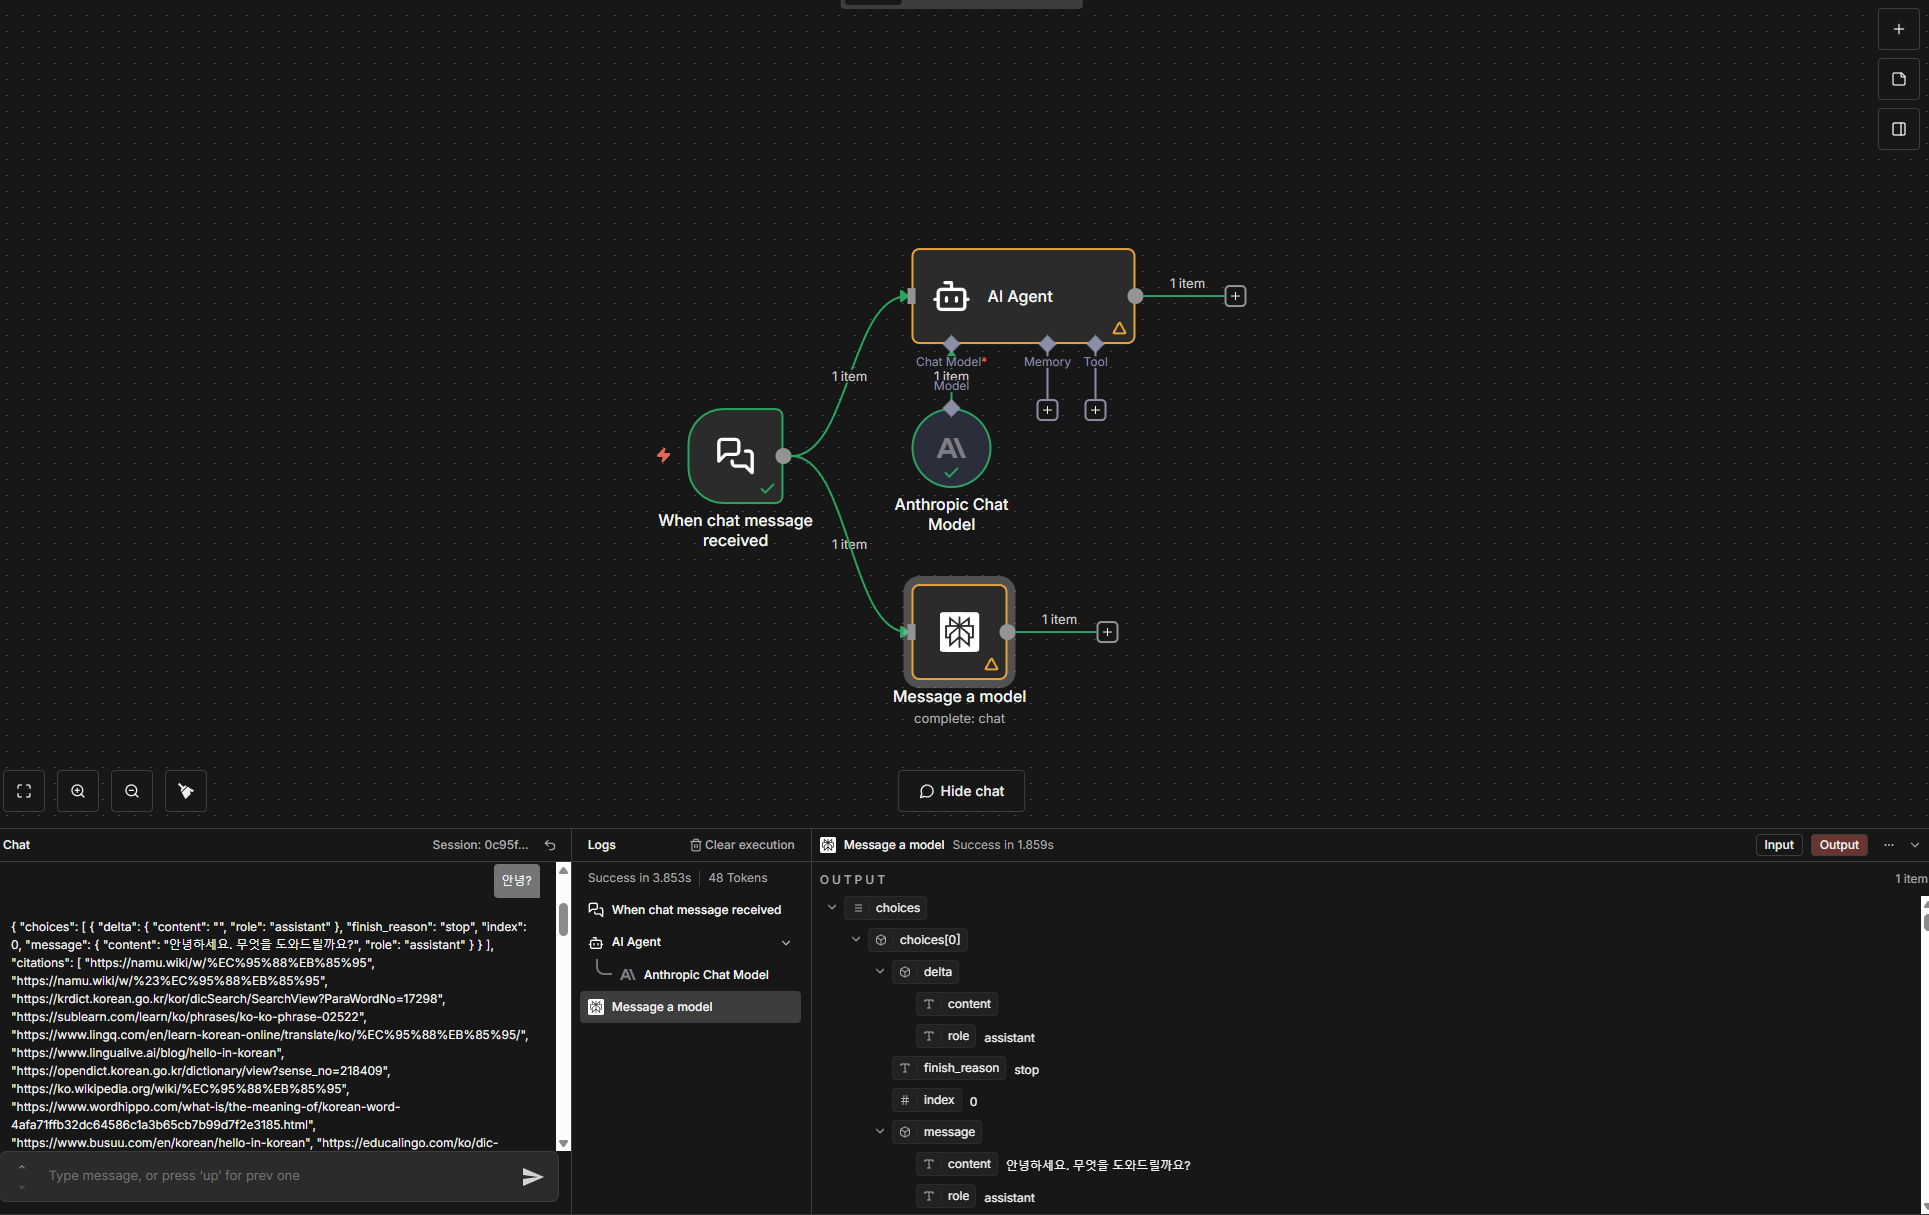Focus the chat message input field
The image size is (1929, 1215).
coord(278,1176)
